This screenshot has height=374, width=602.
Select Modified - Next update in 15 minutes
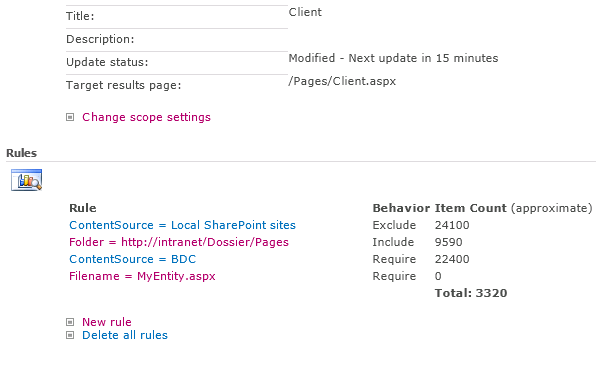394,58
